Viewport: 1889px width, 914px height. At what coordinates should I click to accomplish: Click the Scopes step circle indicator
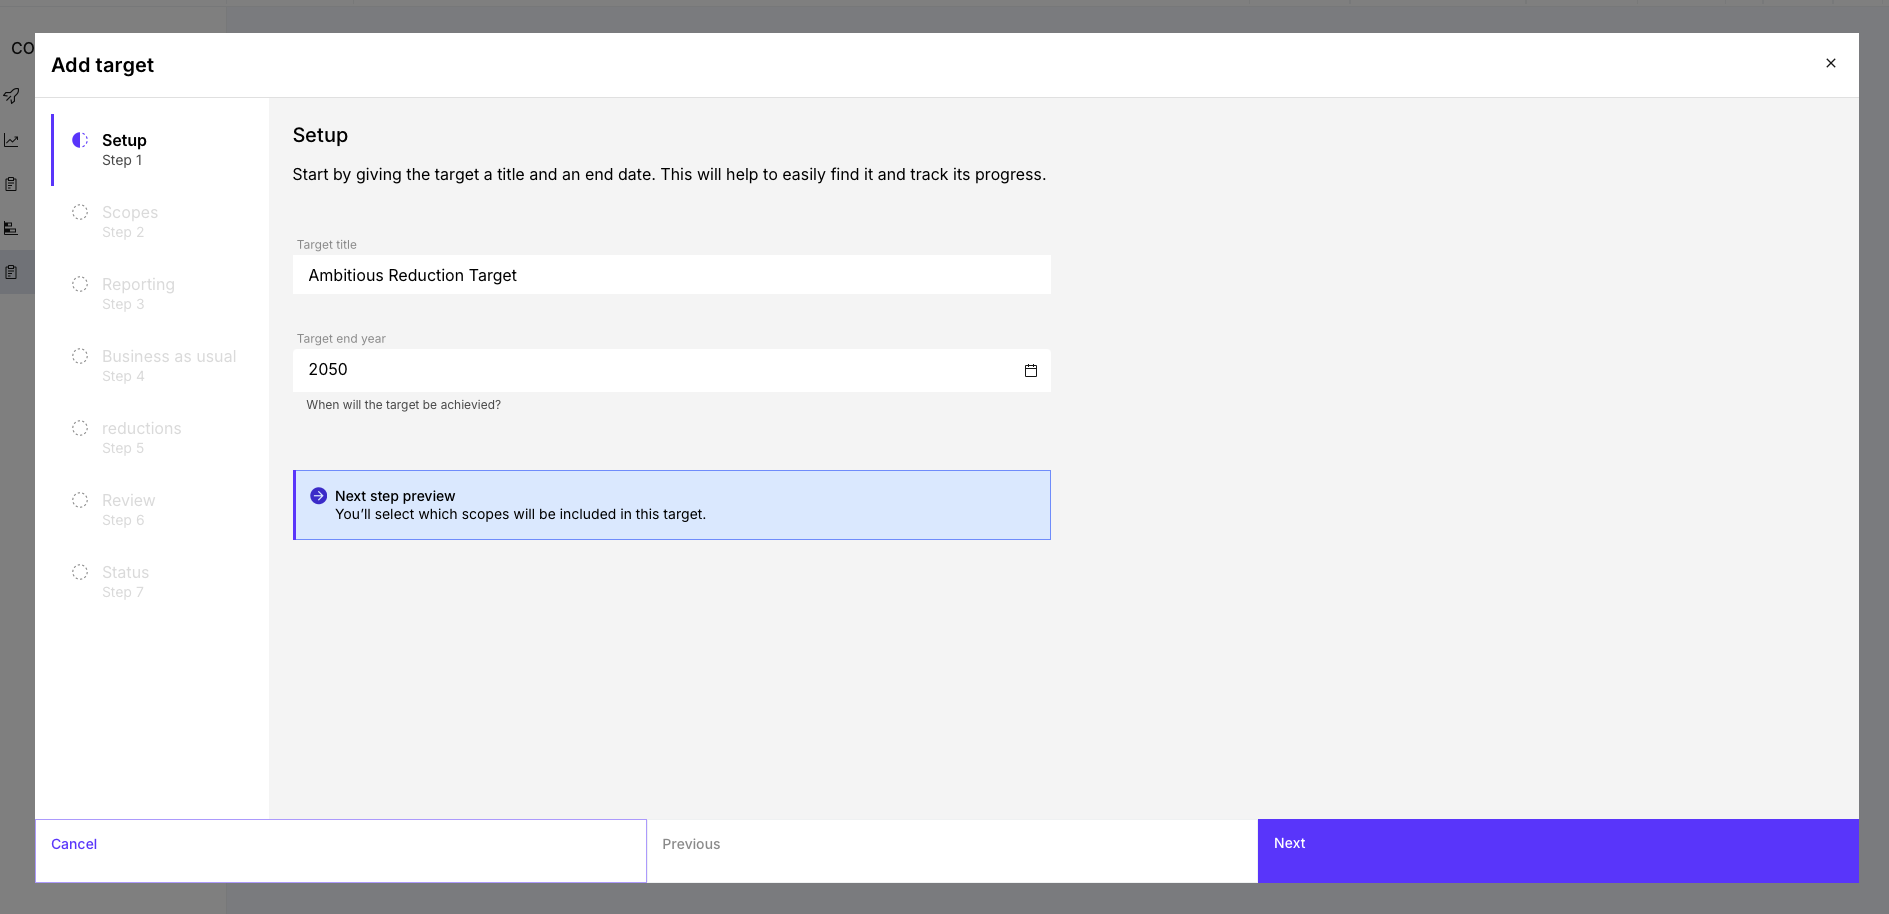80,212
